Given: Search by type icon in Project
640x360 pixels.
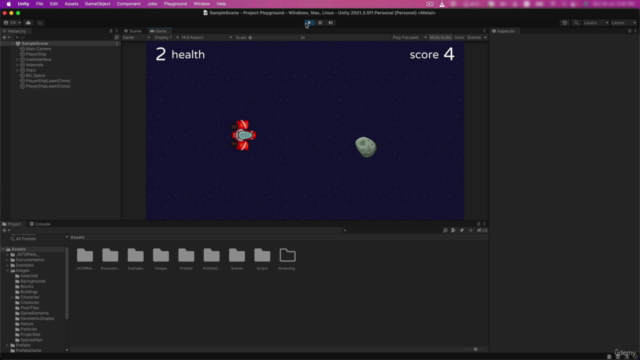Looking at the screenshot, I should [453, 231].
